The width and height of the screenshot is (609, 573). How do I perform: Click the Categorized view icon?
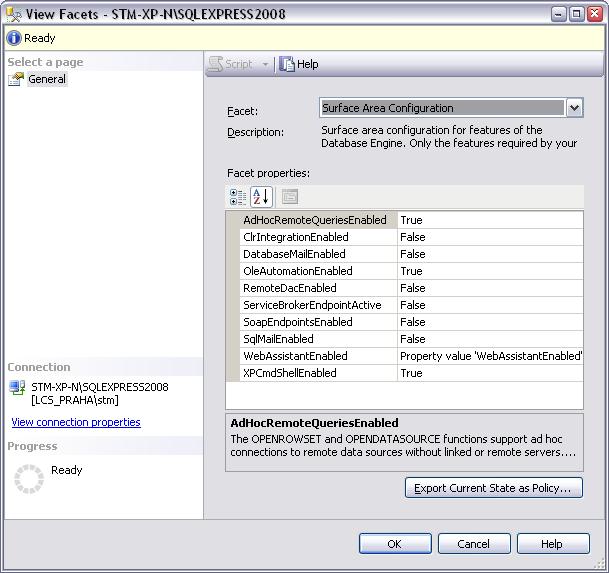[238, 197]
